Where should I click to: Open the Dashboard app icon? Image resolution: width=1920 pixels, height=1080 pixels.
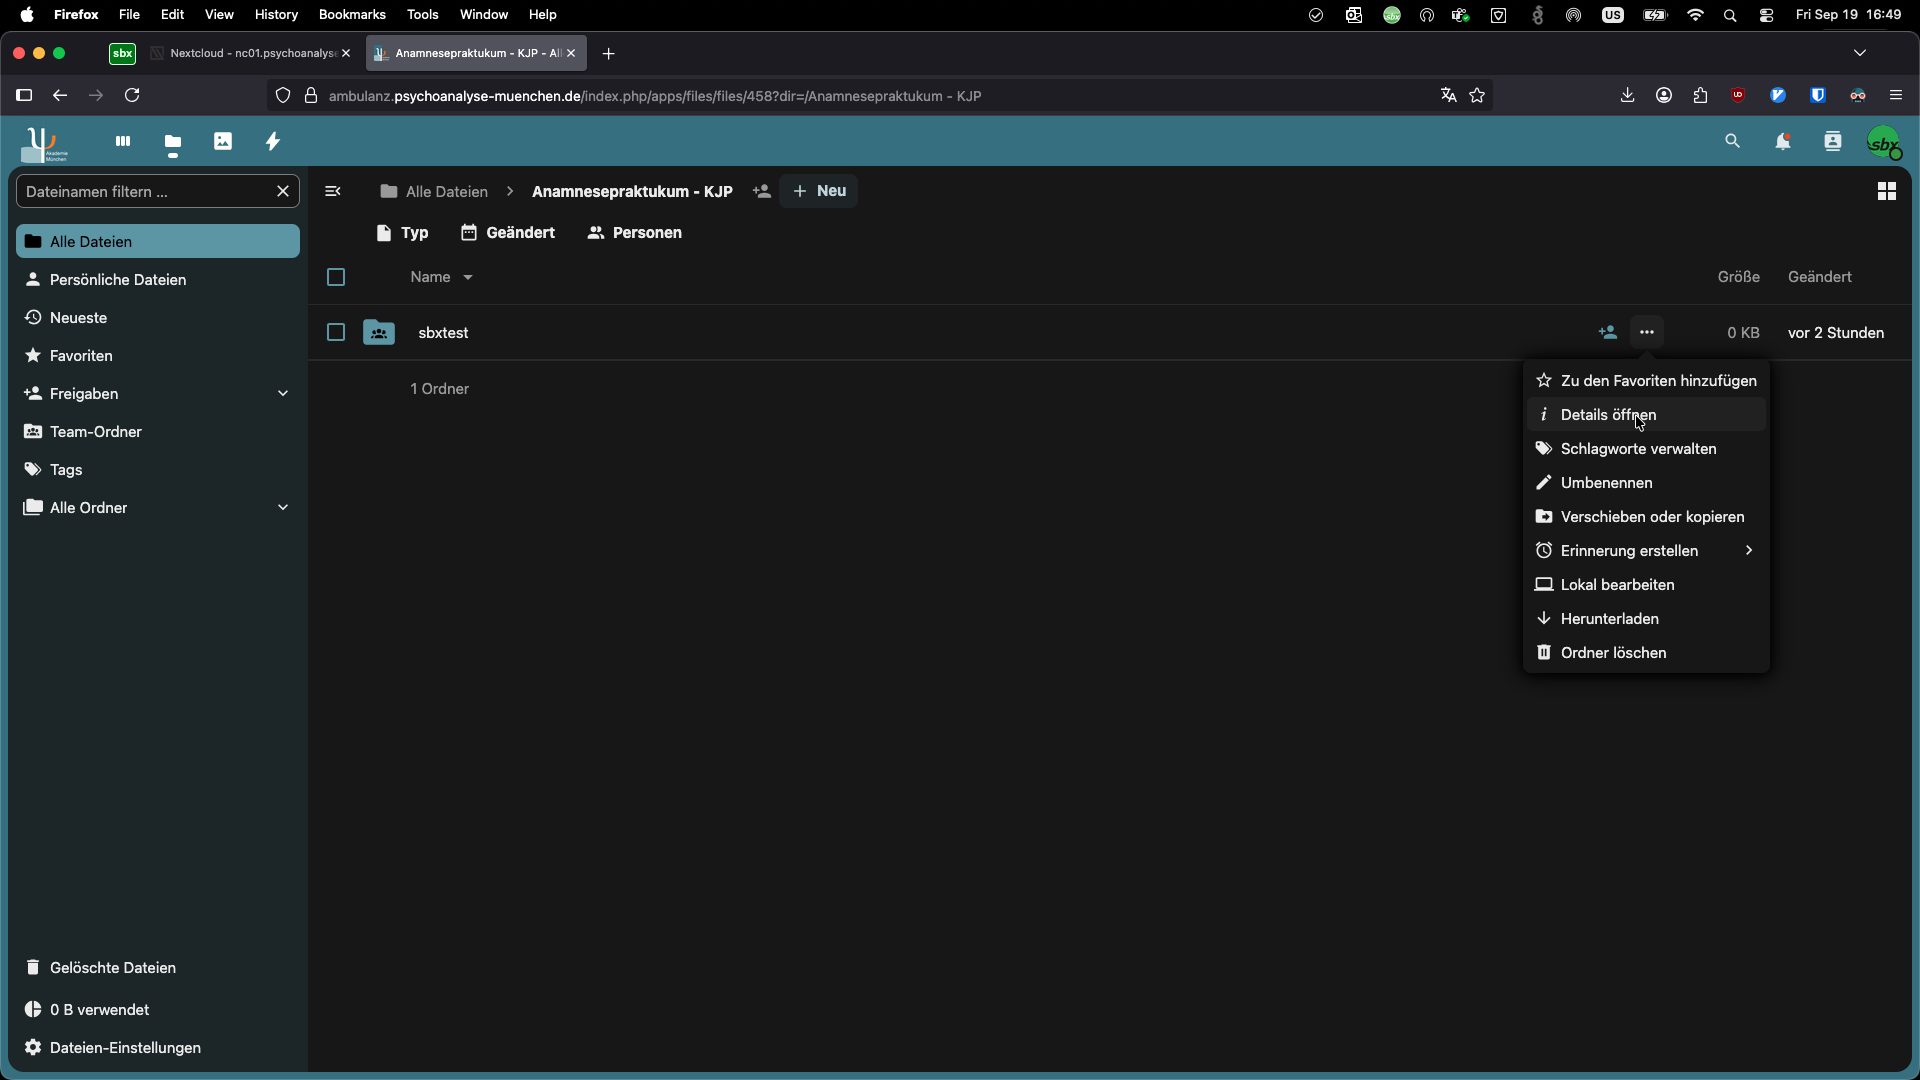coord(123,142)
